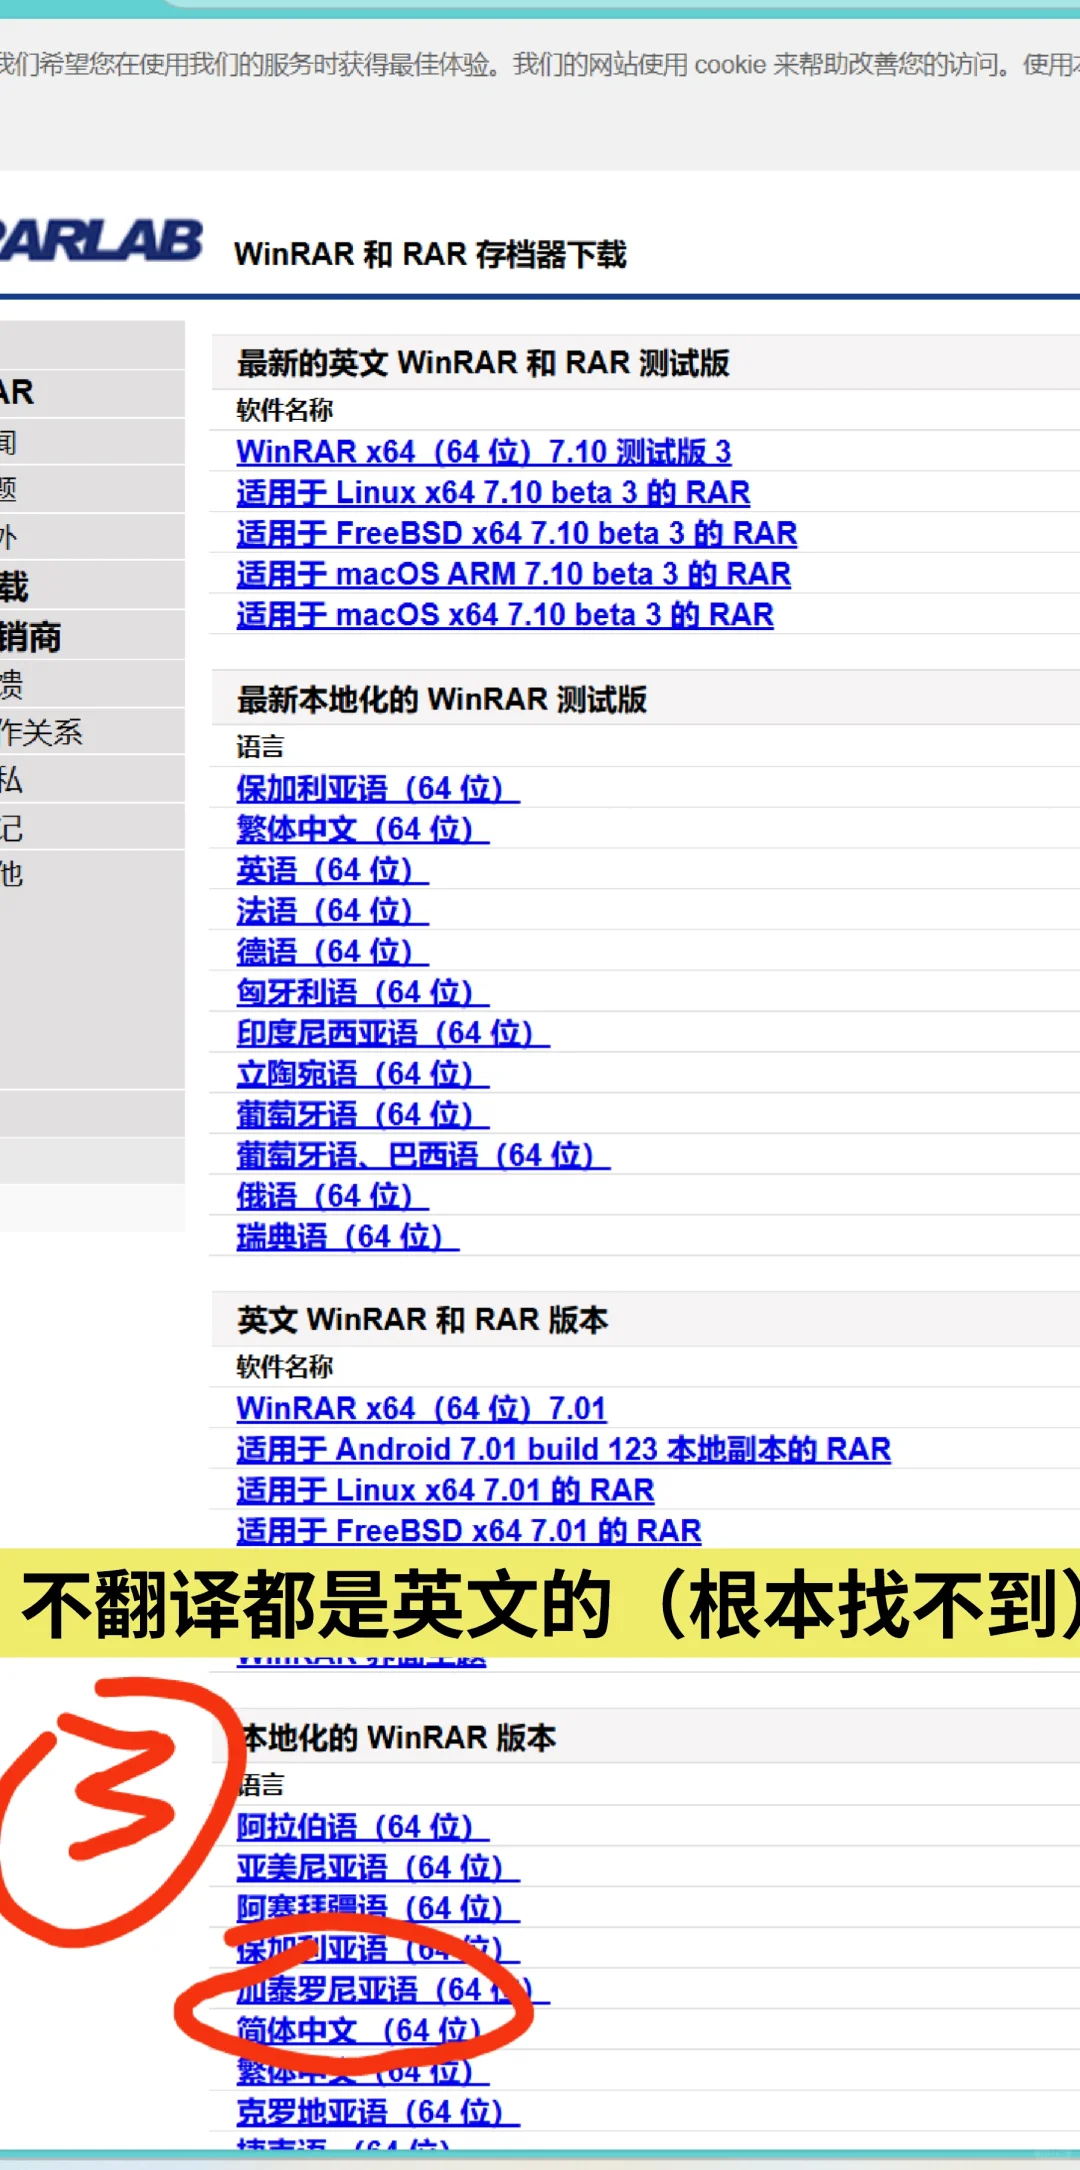Click page title WinRAR 和 RAR 存档器下载
The width and height of the screenshot is (1080, 2170).
click(430, 254)
